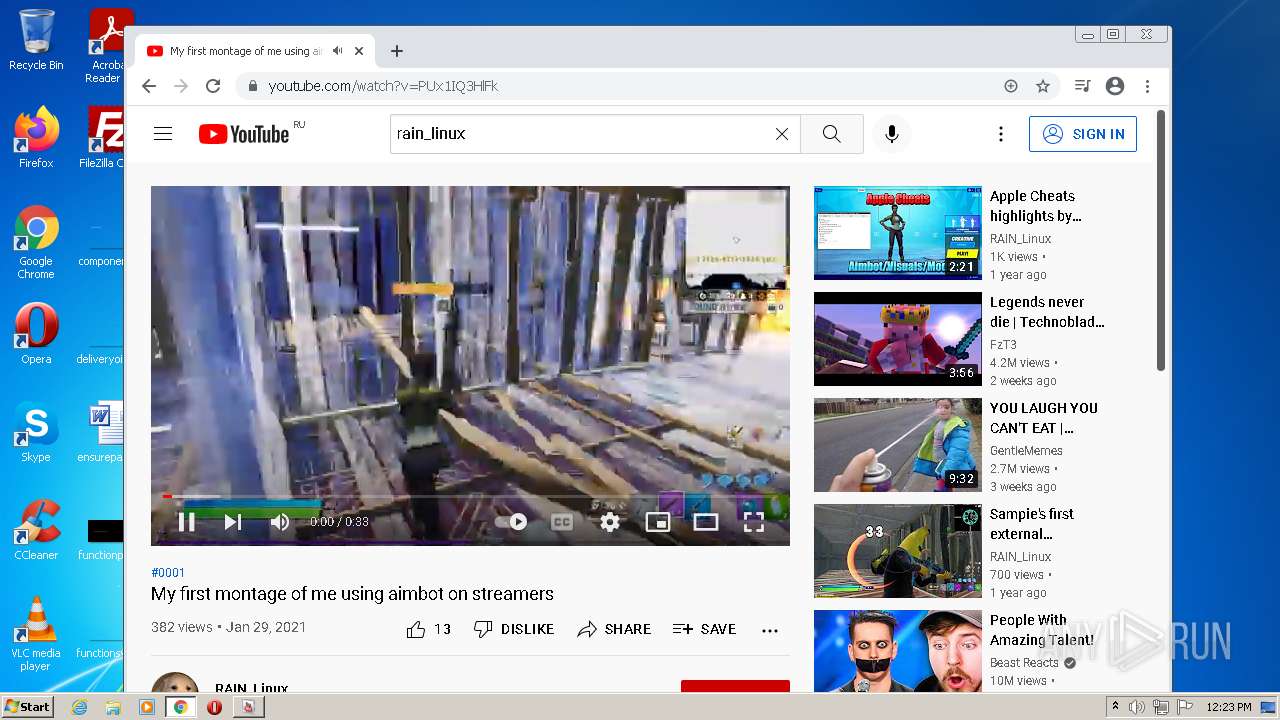Image resolution: width=1280 pixels, height=720 pixels.
Task: Open the Chrome profile icon
Action: pyautogui.click(x=1115, y=86)
